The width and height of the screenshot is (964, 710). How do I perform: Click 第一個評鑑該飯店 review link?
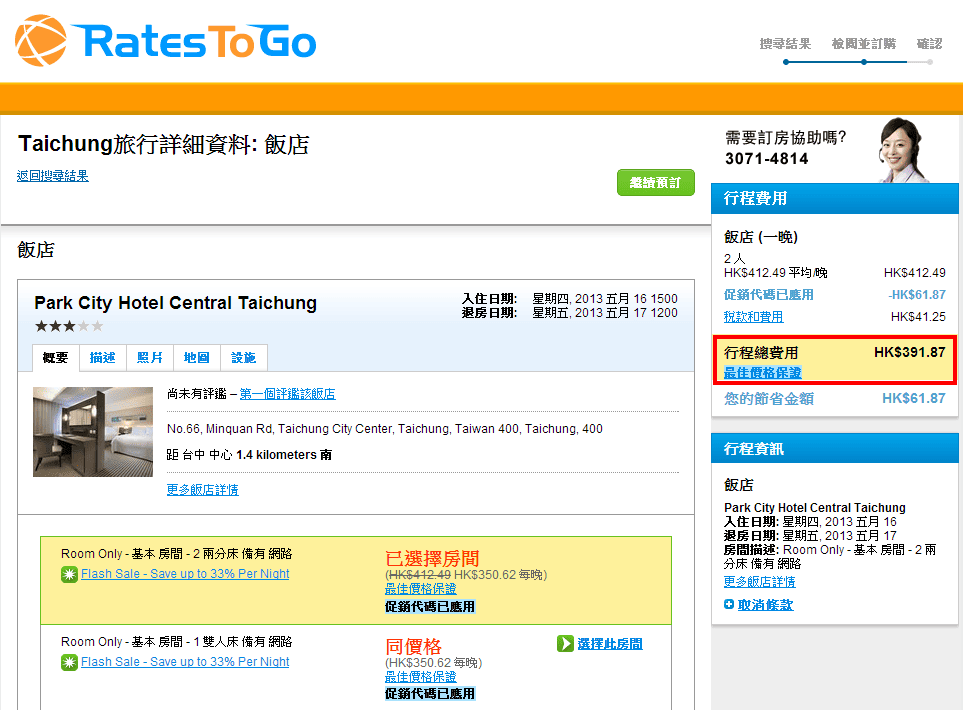287,394
